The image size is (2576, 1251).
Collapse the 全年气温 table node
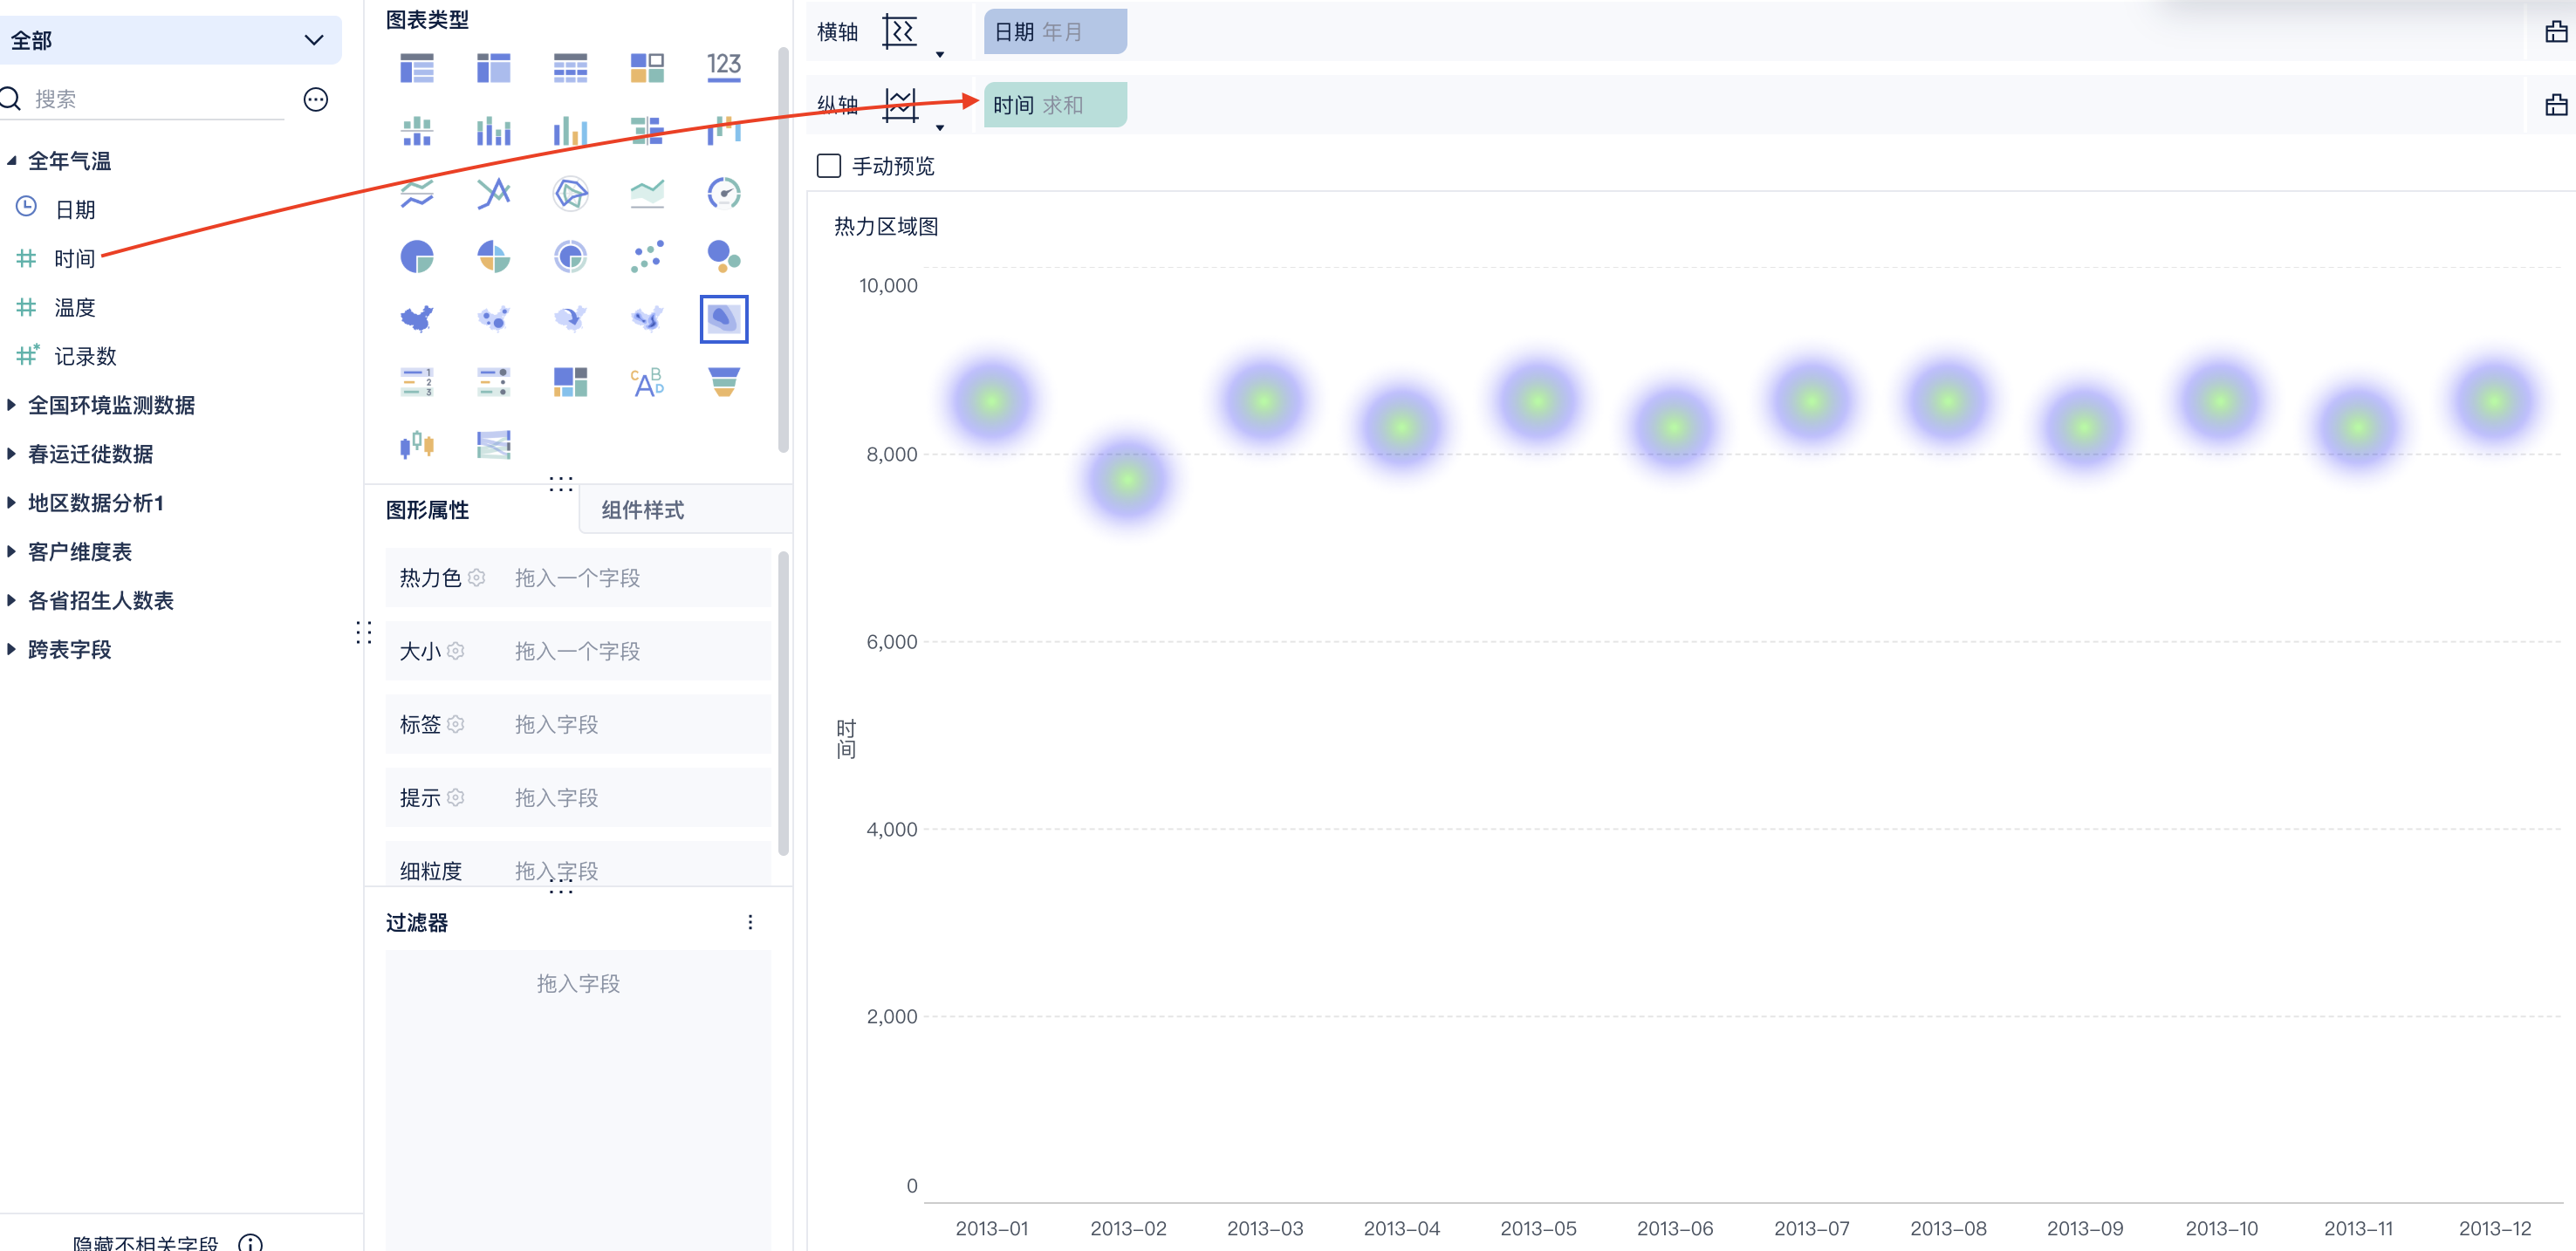tap(12, 160)
